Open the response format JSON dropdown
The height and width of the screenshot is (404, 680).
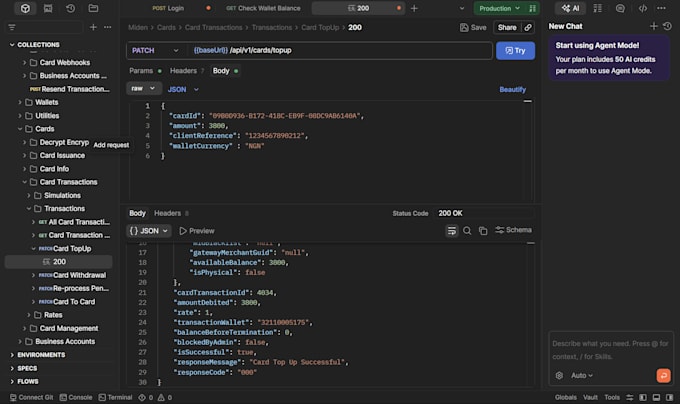(148, 231)
